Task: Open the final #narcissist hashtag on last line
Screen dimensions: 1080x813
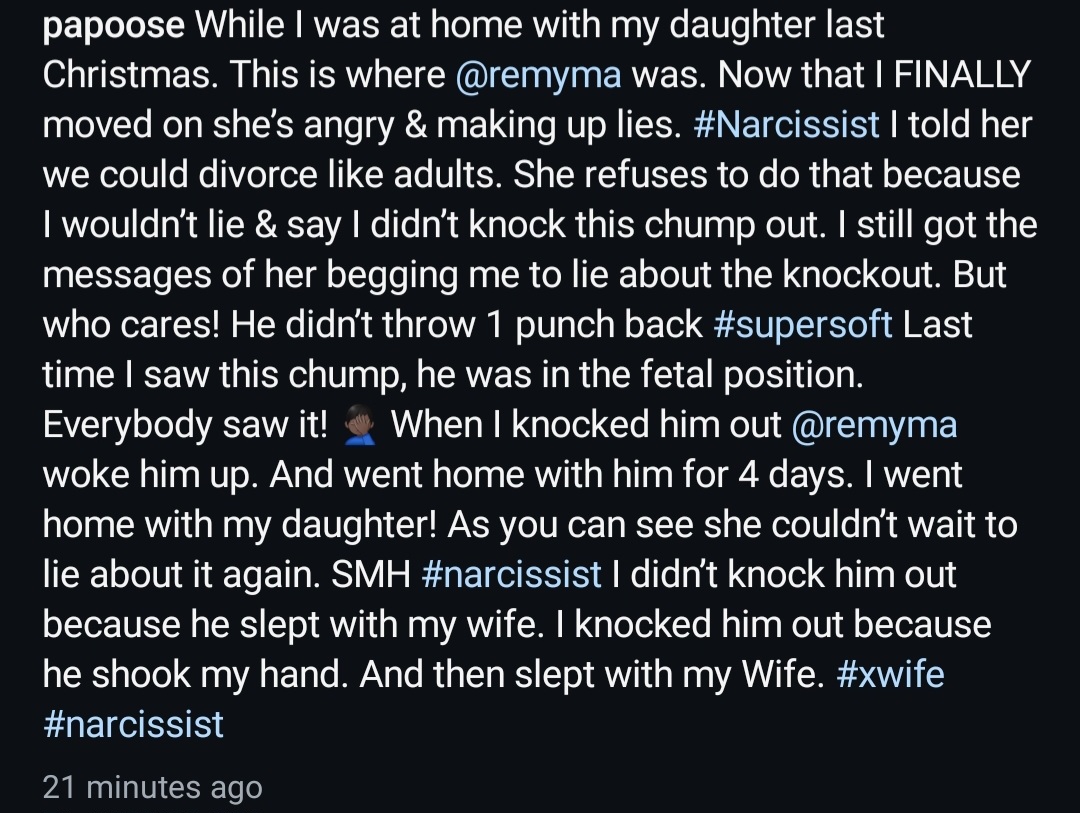Action: pyautogui.click(x=134, y=725)
